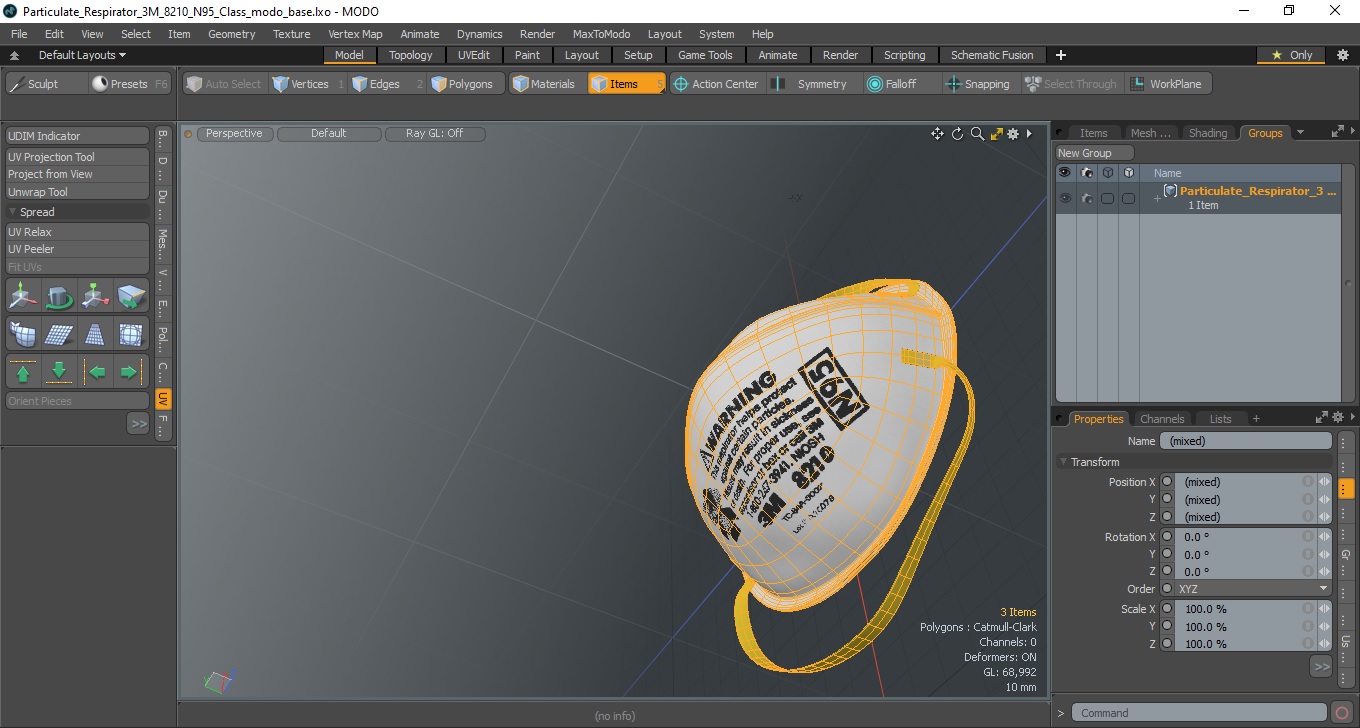Select the UV move tool icon
The height and width of the screenshot is (728, 1360).
coord(23,296)
